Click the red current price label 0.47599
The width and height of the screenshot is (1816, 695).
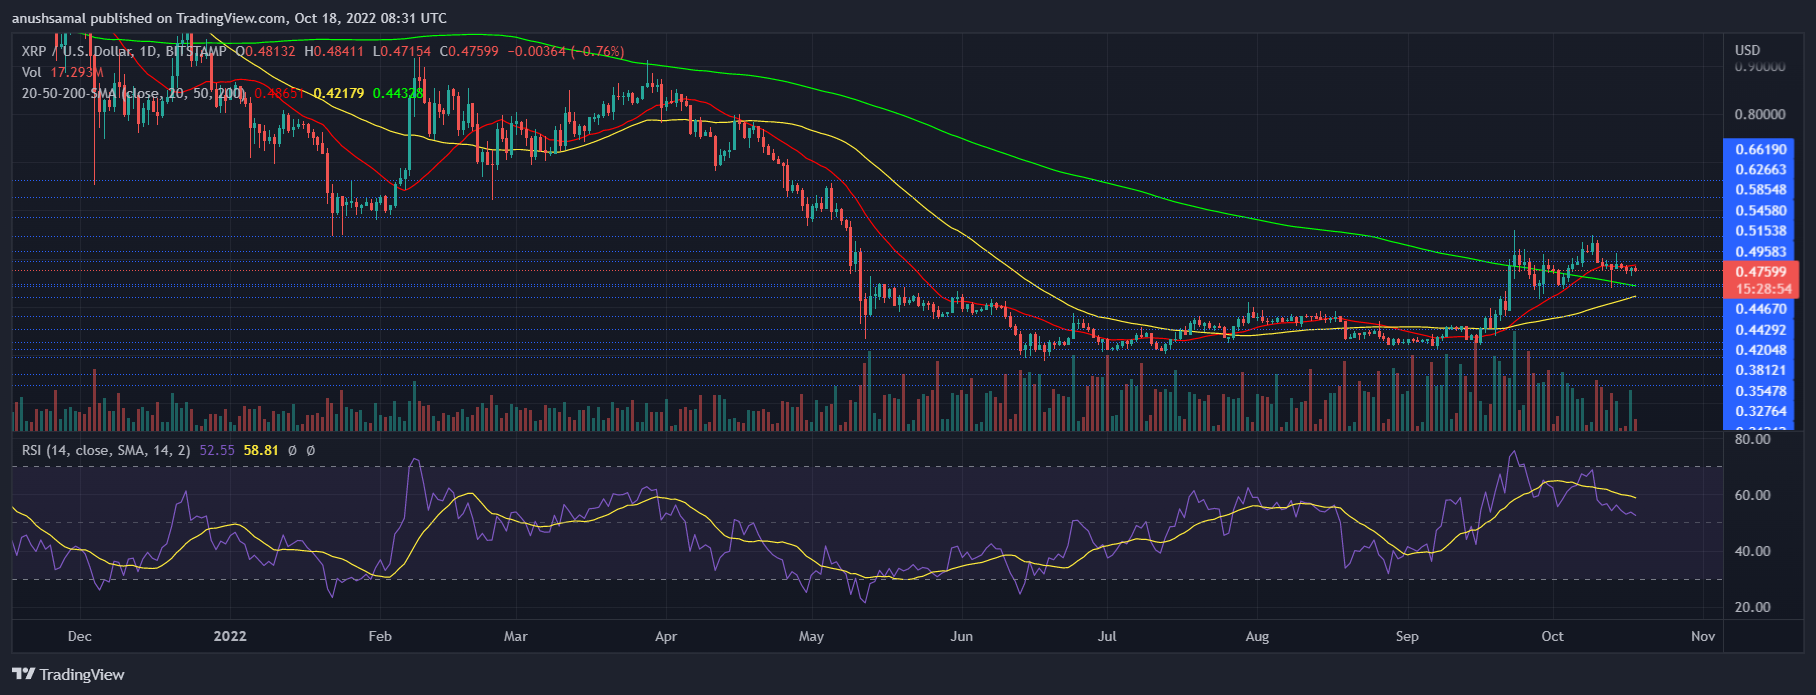[1760, 272]
